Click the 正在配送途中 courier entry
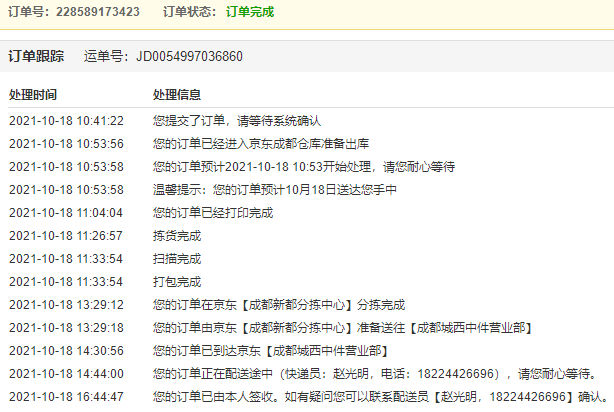 click(375, 374)
